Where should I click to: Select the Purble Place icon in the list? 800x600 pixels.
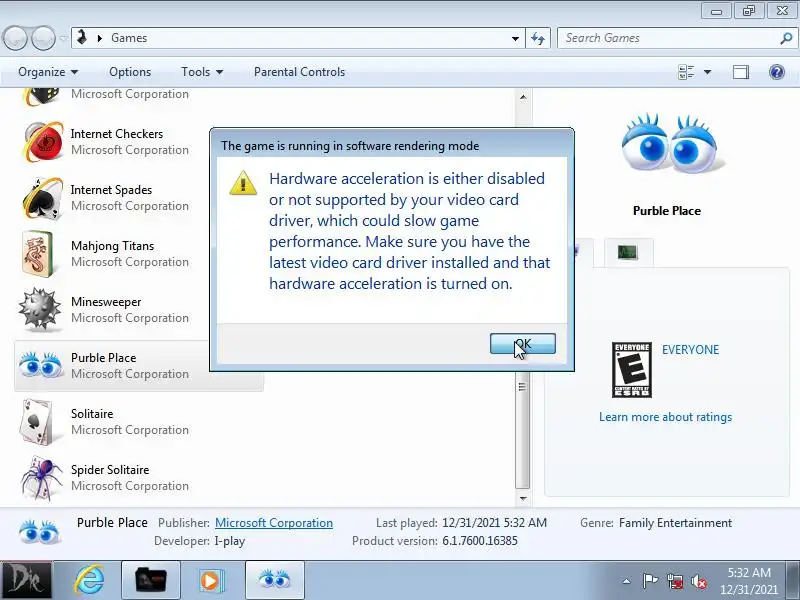(x=40, y=364)
